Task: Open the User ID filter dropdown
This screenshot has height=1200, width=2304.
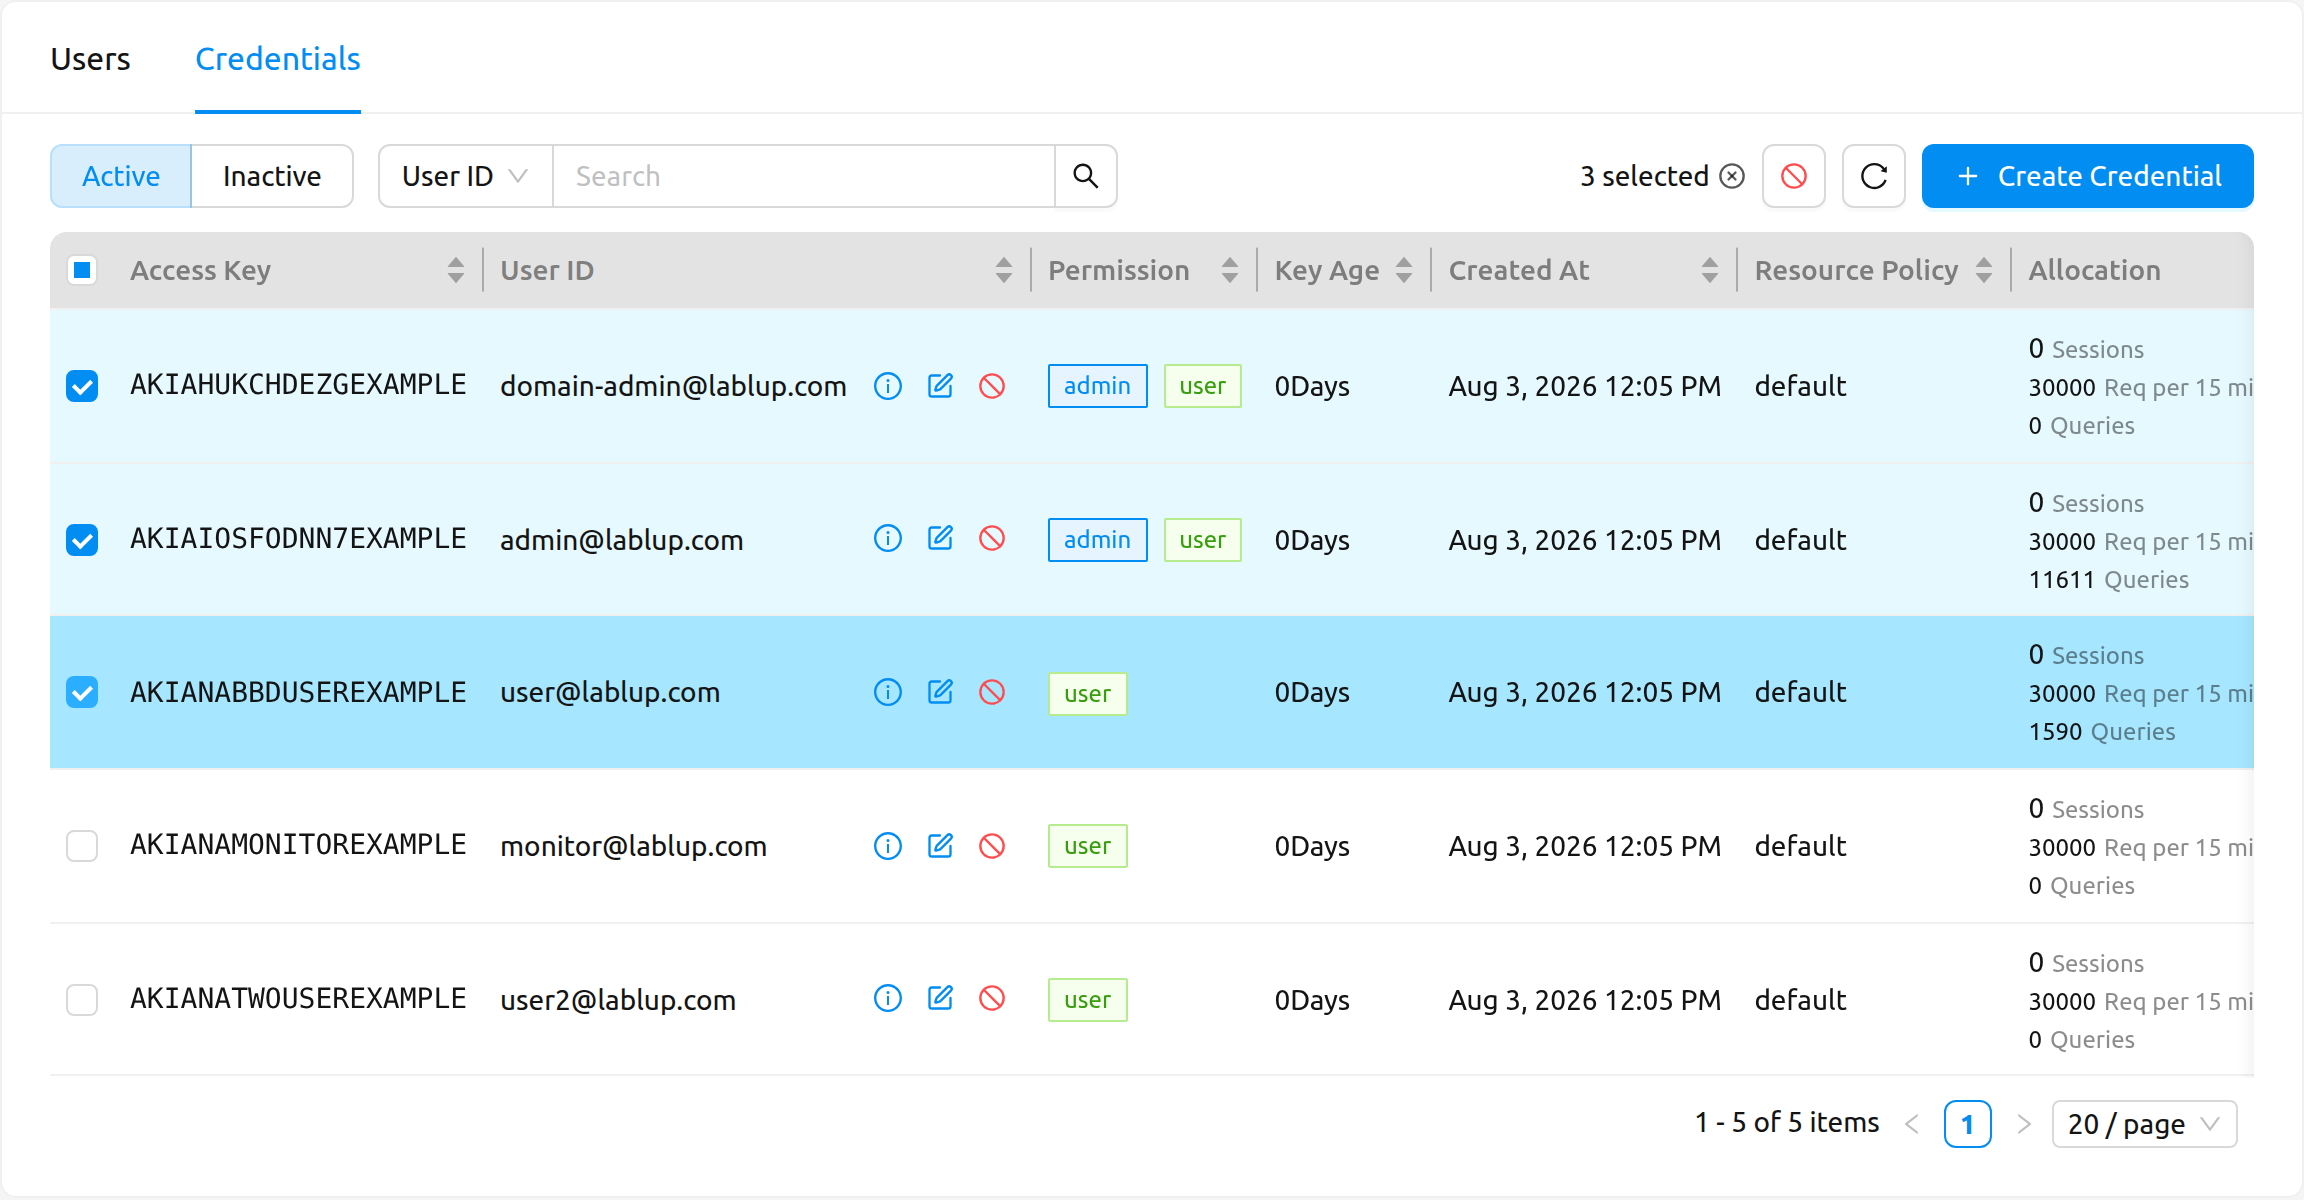Action: tap(465, 176)
